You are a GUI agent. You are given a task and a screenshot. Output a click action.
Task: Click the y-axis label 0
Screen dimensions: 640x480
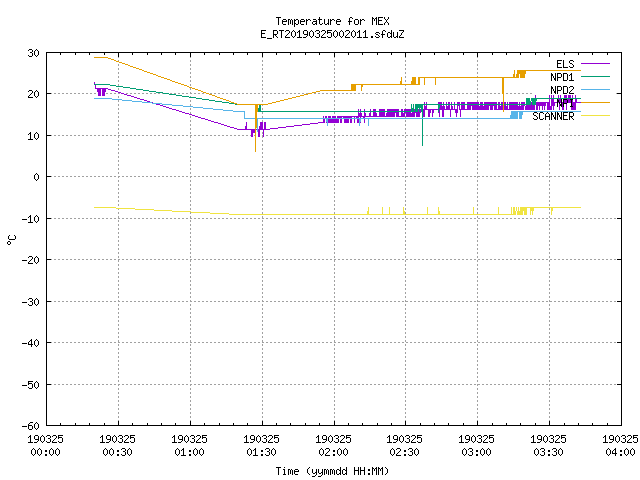(x=36, y=177)
